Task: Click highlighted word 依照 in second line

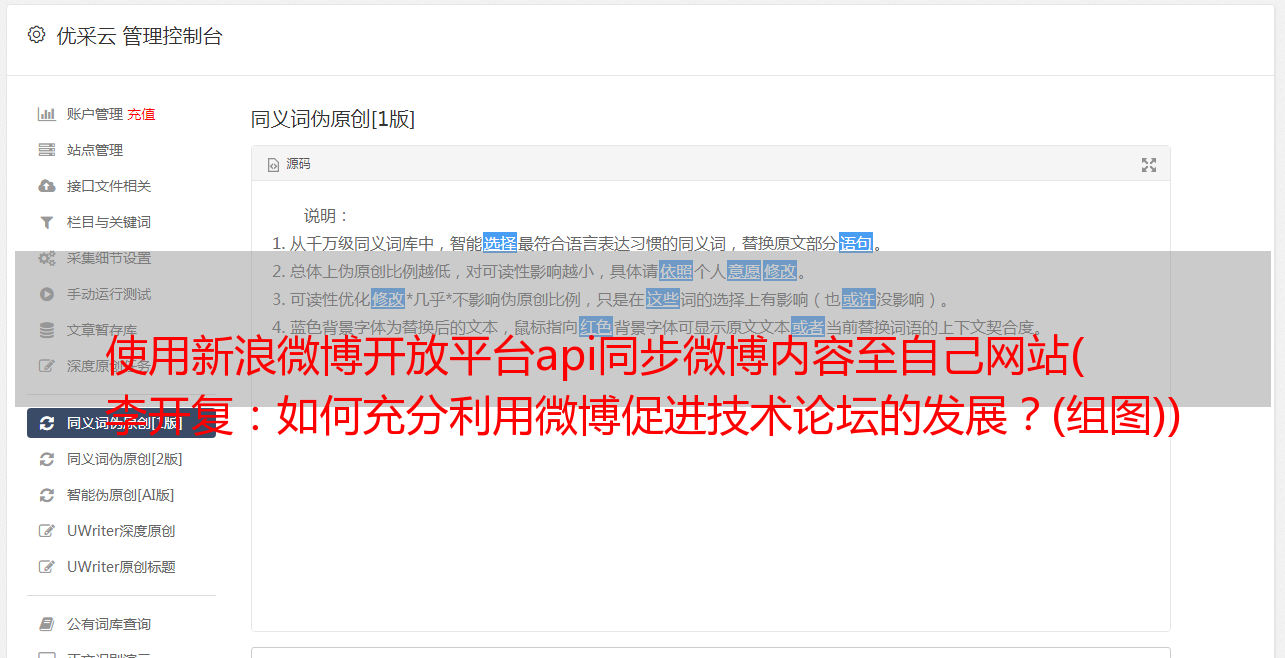Action: (675, 271)
